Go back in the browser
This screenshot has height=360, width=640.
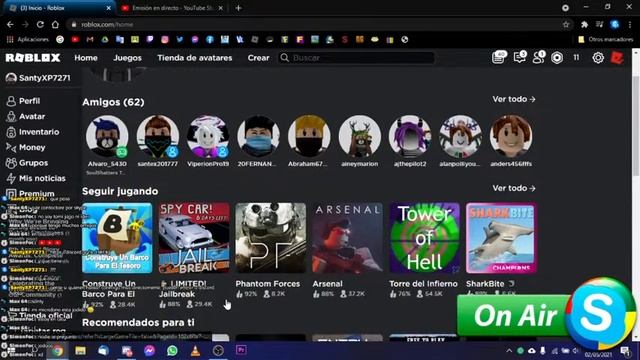pyautogui.click(x=10, y=24)
